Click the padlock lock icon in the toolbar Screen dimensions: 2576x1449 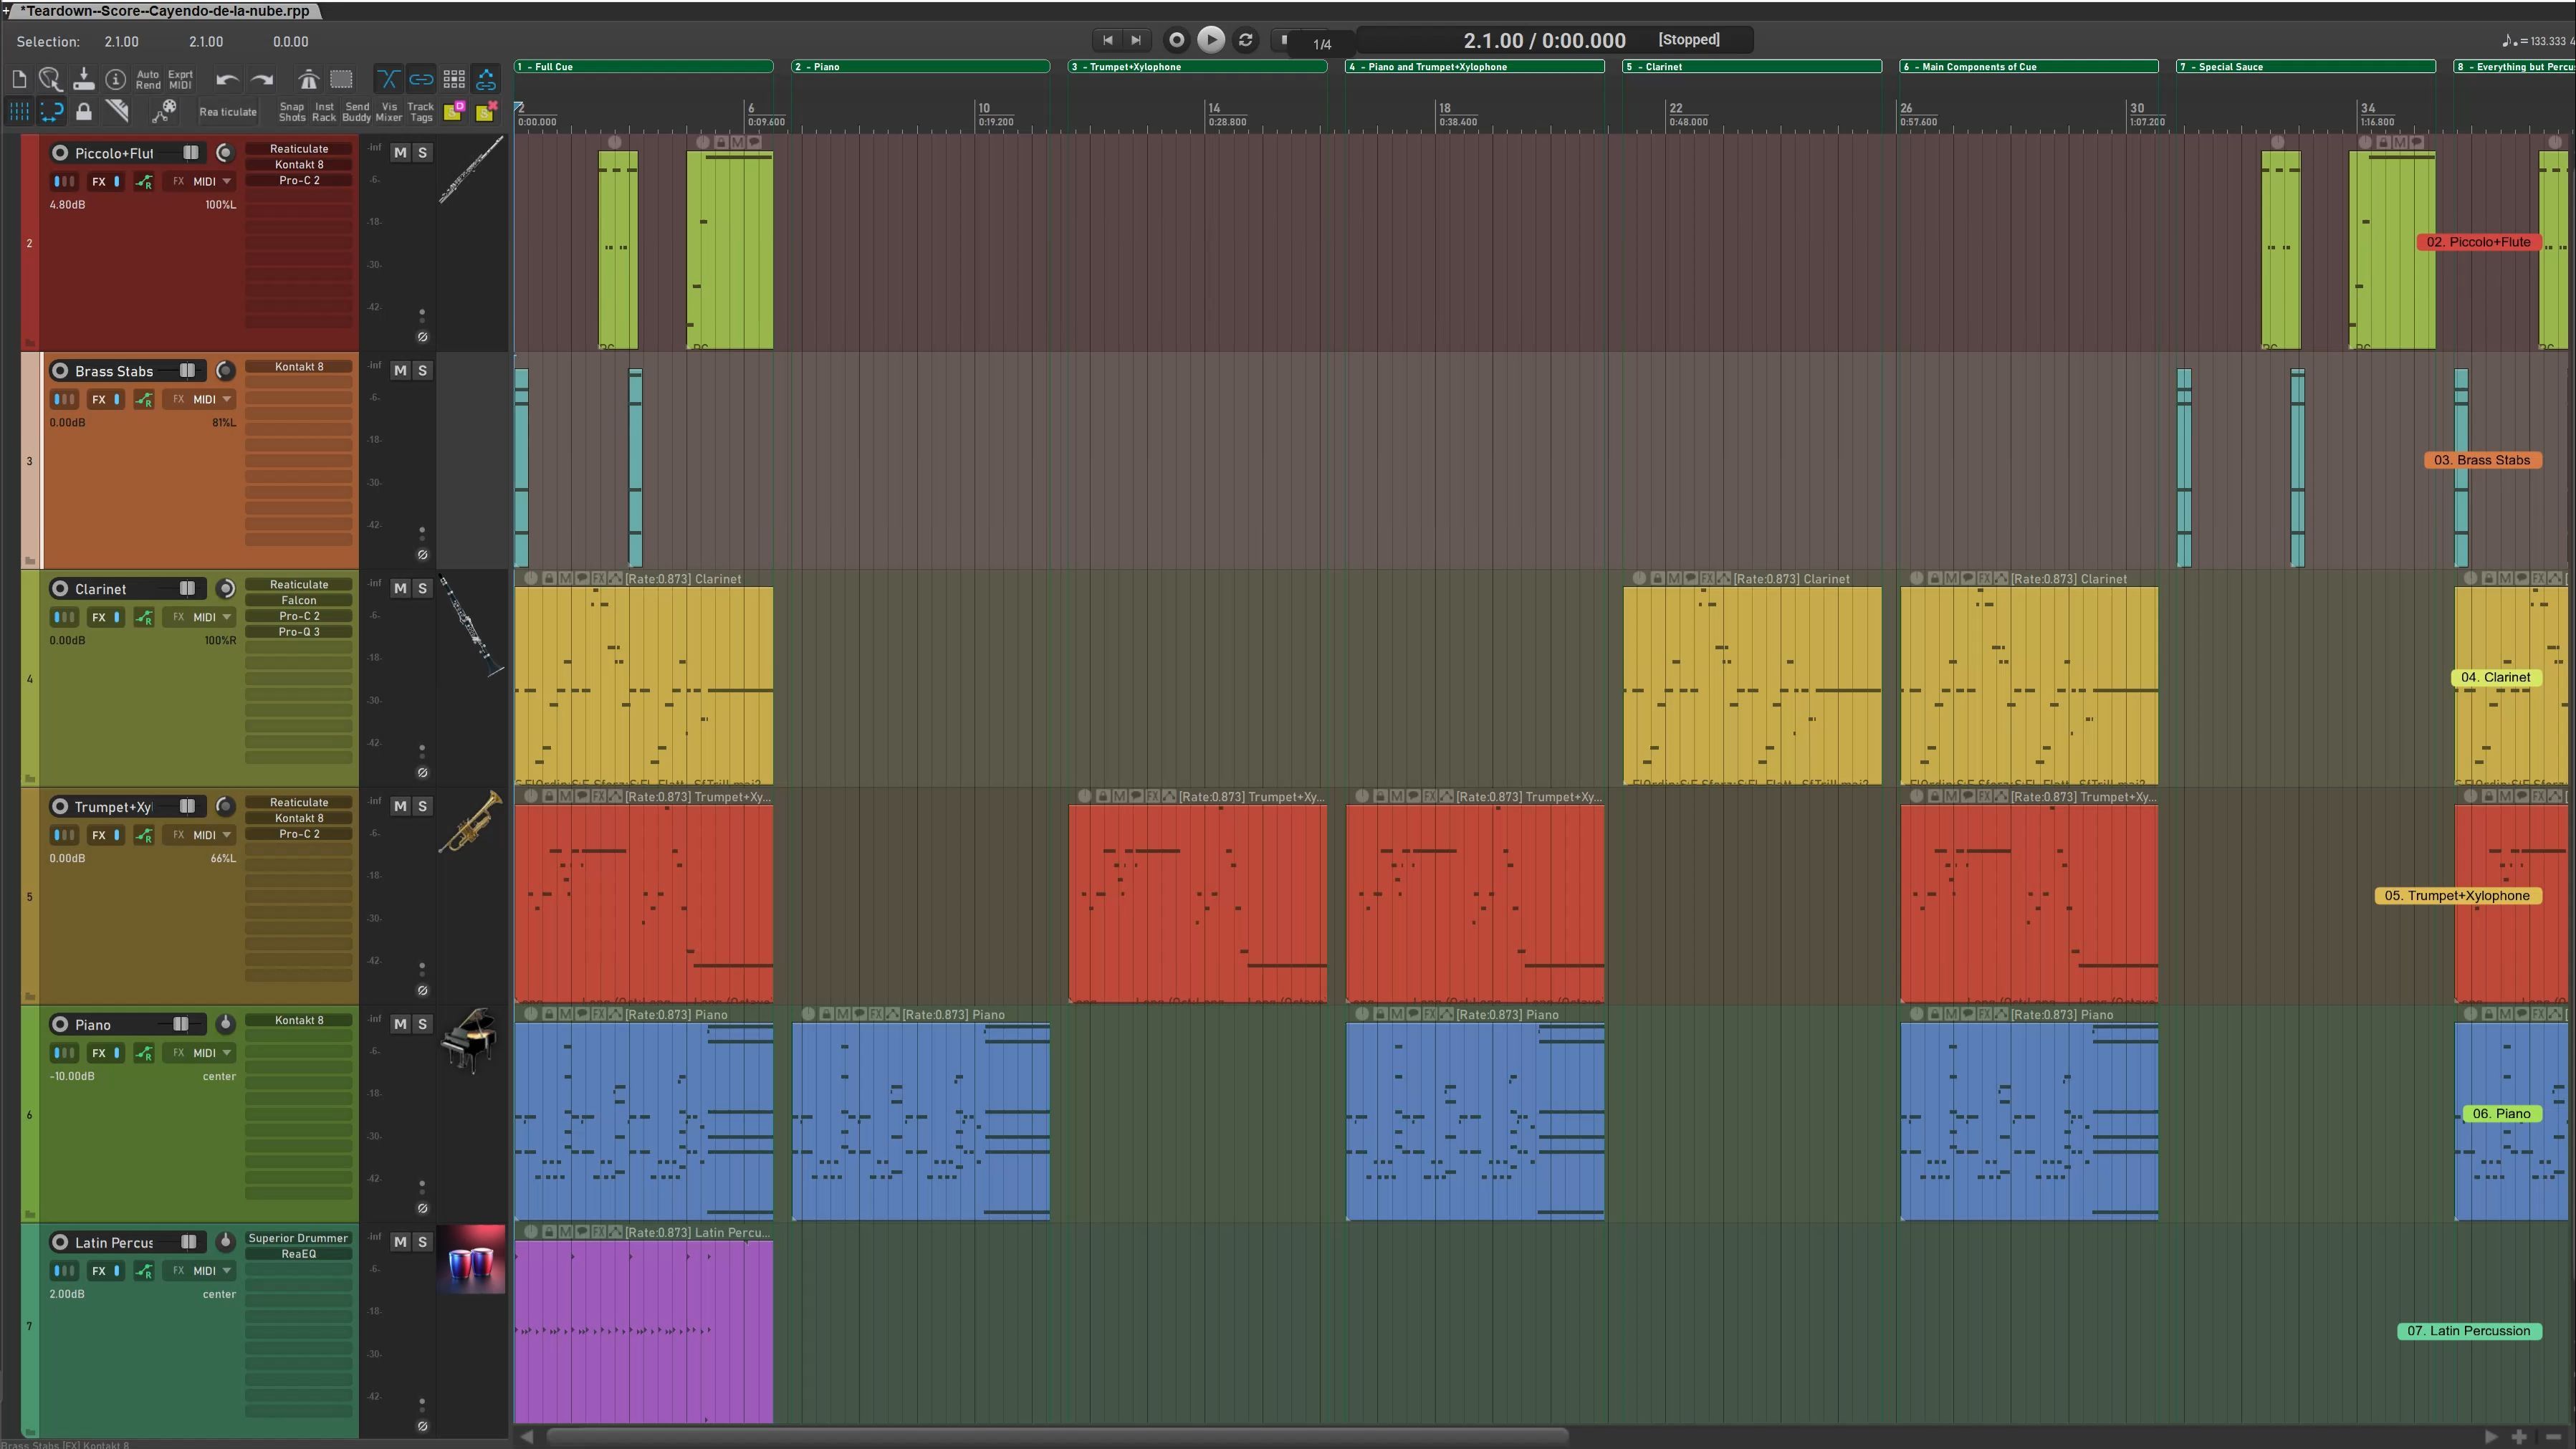[84, 111]
